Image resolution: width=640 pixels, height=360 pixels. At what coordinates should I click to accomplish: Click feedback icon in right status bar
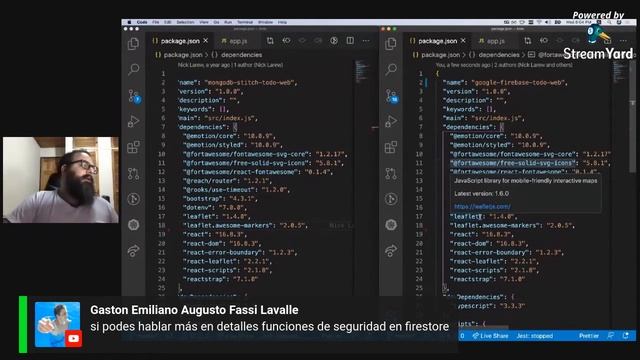[611, 336]
